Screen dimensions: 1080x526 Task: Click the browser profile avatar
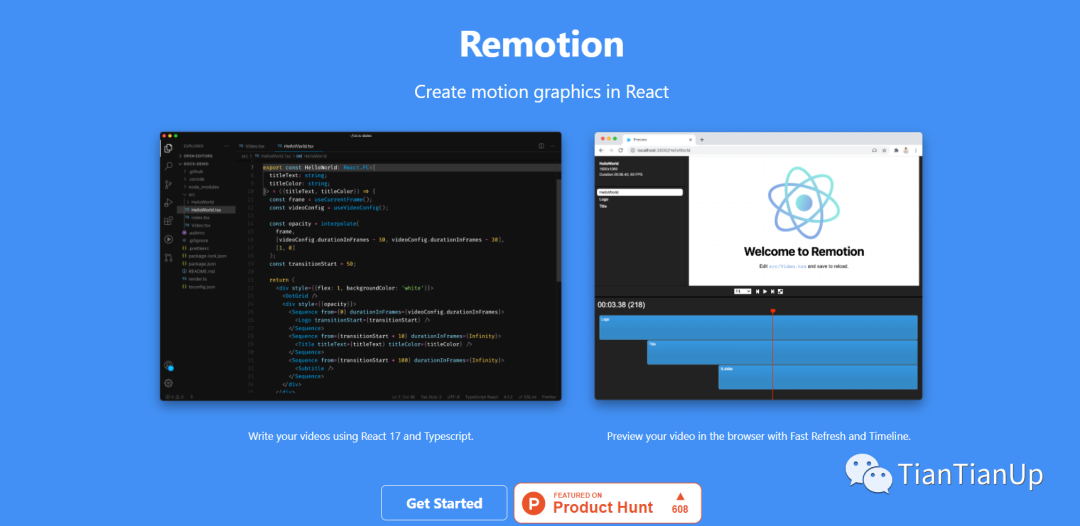pos(906,150)
